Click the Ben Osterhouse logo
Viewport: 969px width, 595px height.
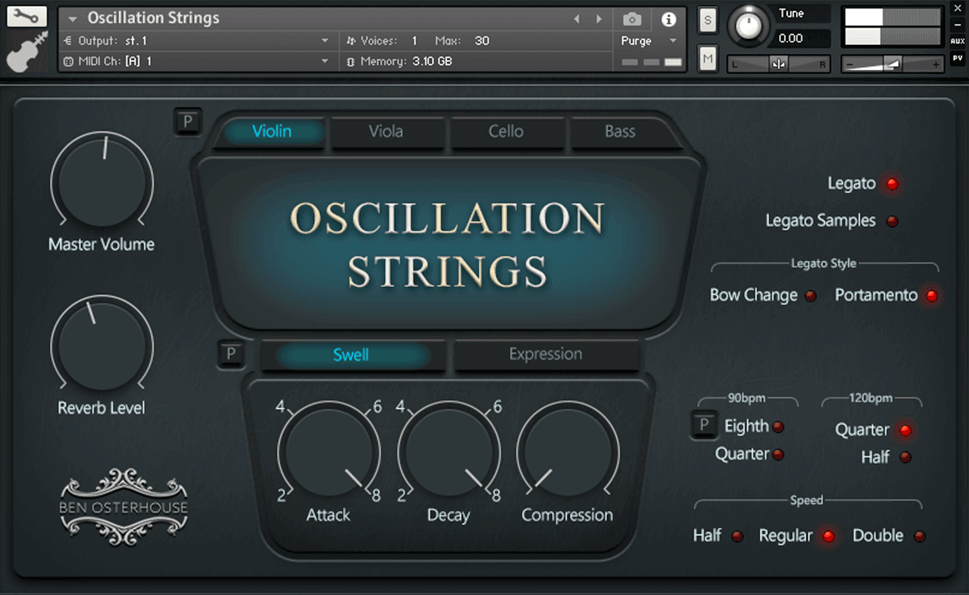tap(124, 507)
